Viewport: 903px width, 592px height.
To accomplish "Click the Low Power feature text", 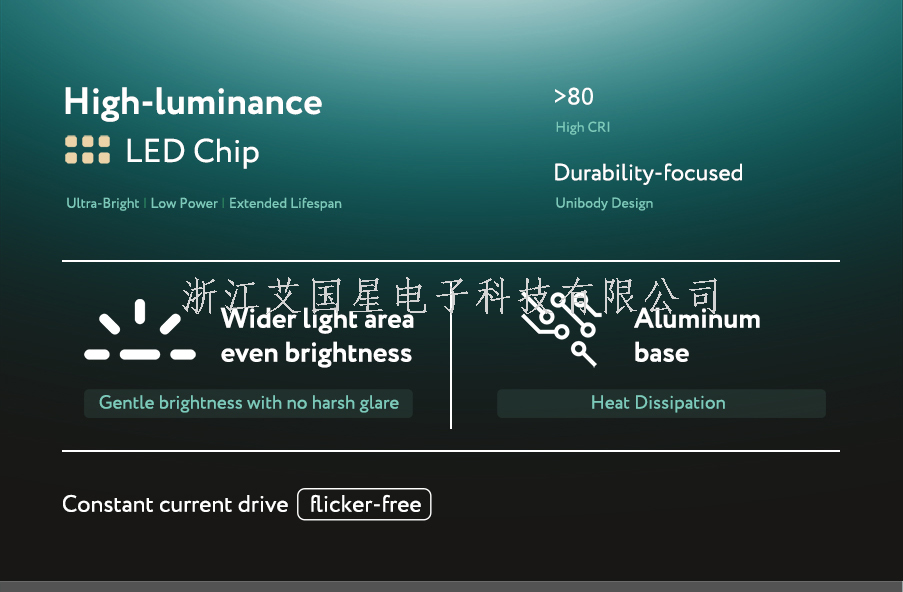I will click(184, 203).
